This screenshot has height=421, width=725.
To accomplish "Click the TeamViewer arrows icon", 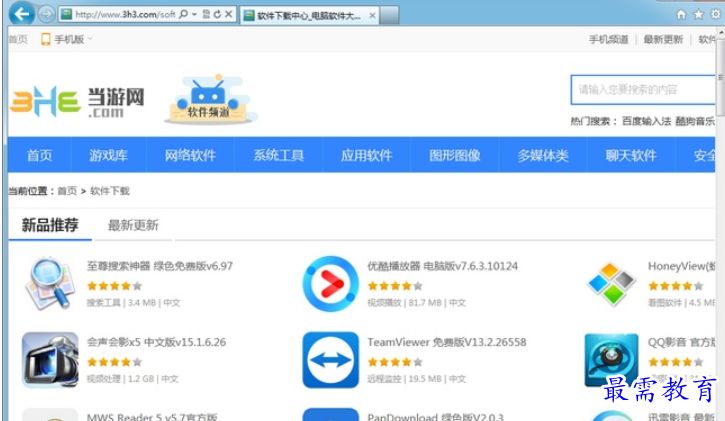I will 331,360.
